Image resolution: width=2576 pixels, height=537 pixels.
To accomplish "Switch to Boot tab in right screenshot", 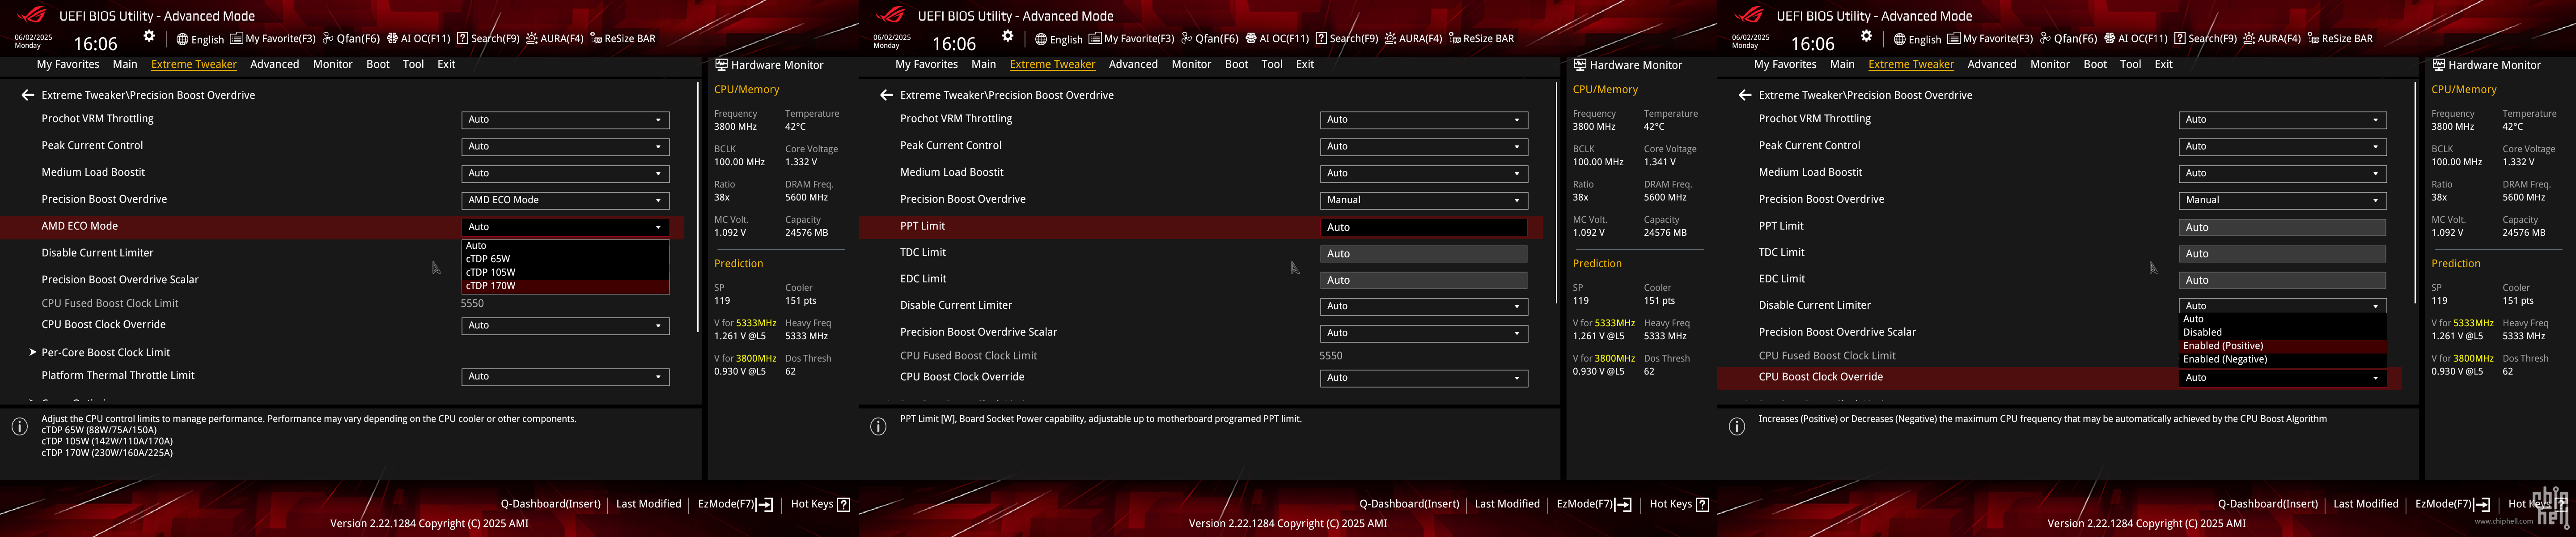I will point(2095,64).
